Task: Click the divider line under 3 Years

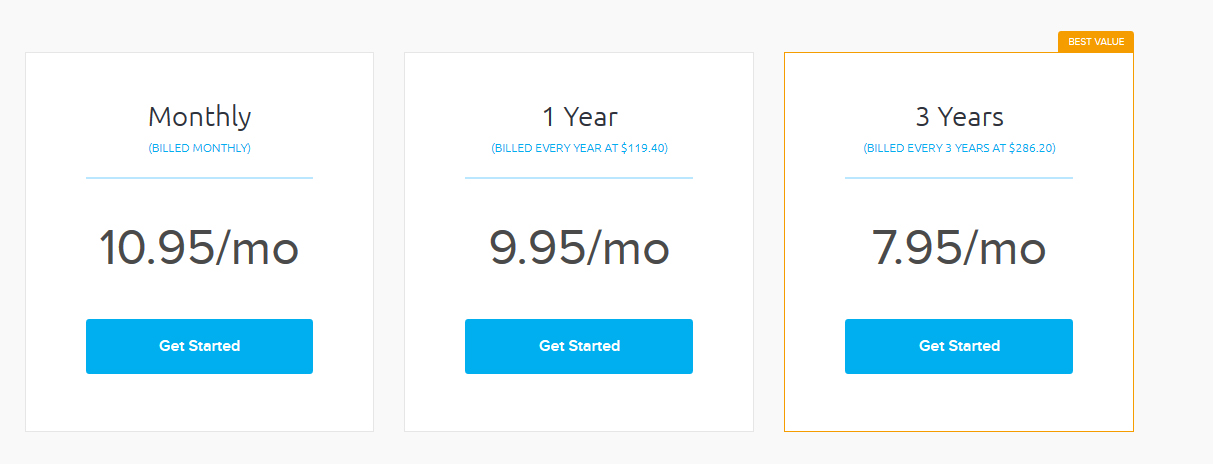Action: pyautogui.click(x=959, y=178)
